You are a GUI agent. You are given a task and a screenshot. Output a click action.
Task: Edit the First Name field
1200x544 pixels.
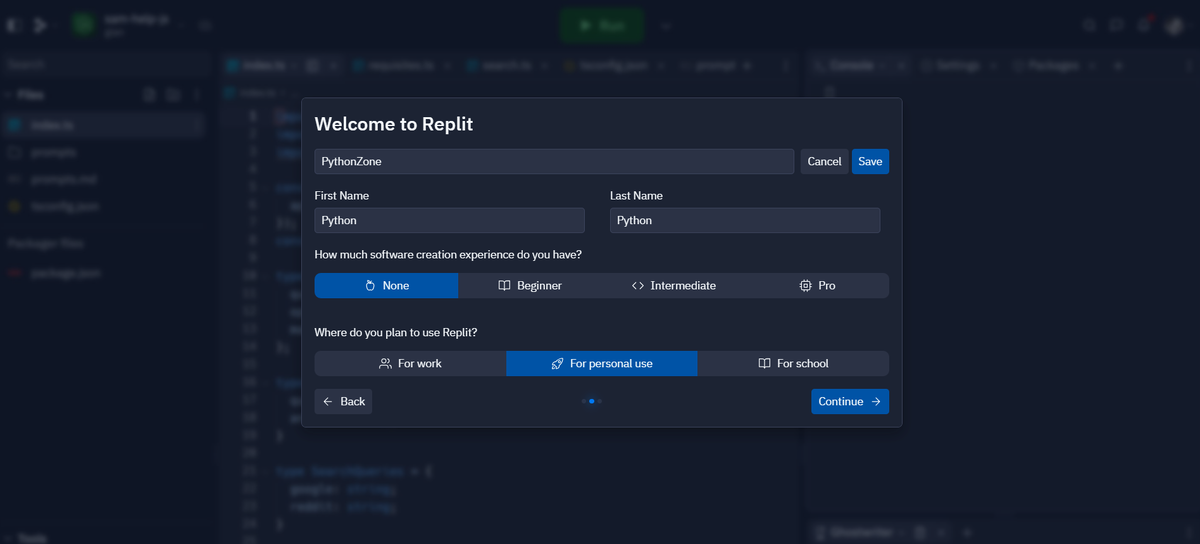[450, 220]
